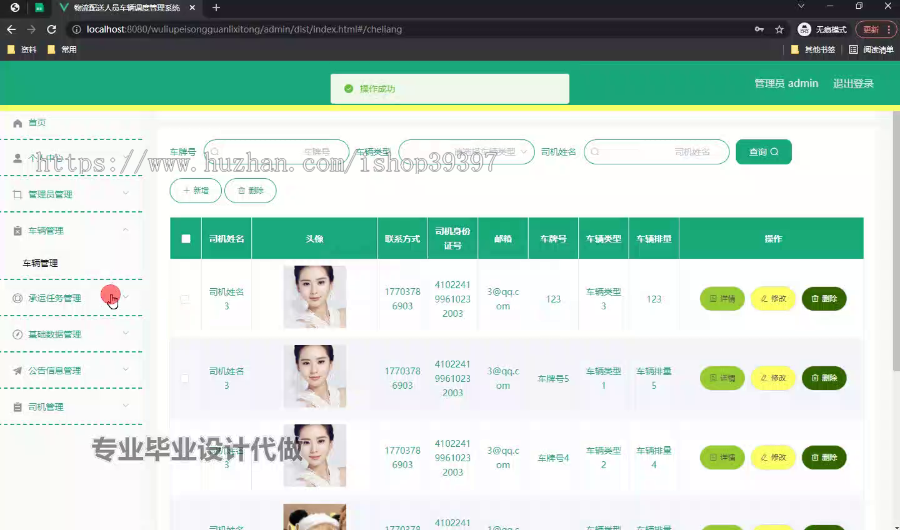Open the 车辆类型 dropdown
Image resolution: width=900 pixels, height=530 pixels.
point(467,152)
